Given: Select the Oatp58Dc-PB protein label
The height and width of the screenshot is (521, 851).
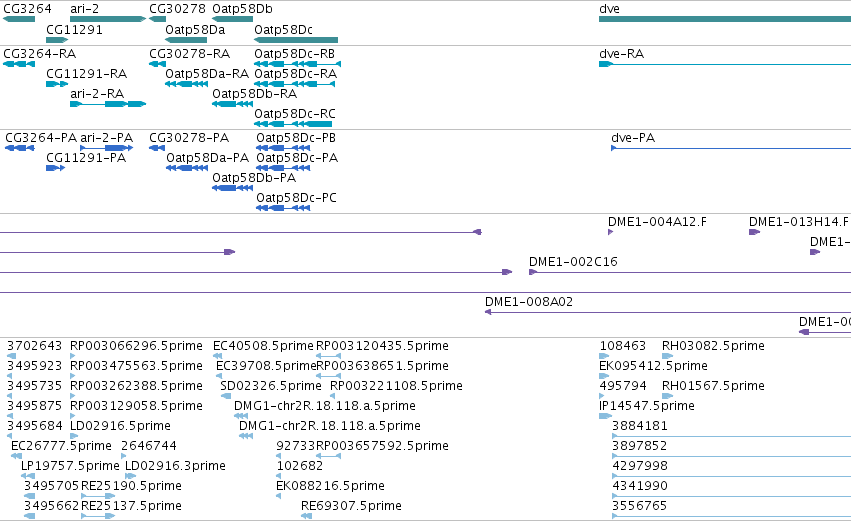Looking at the screenshot, I should tap(296, 138).
